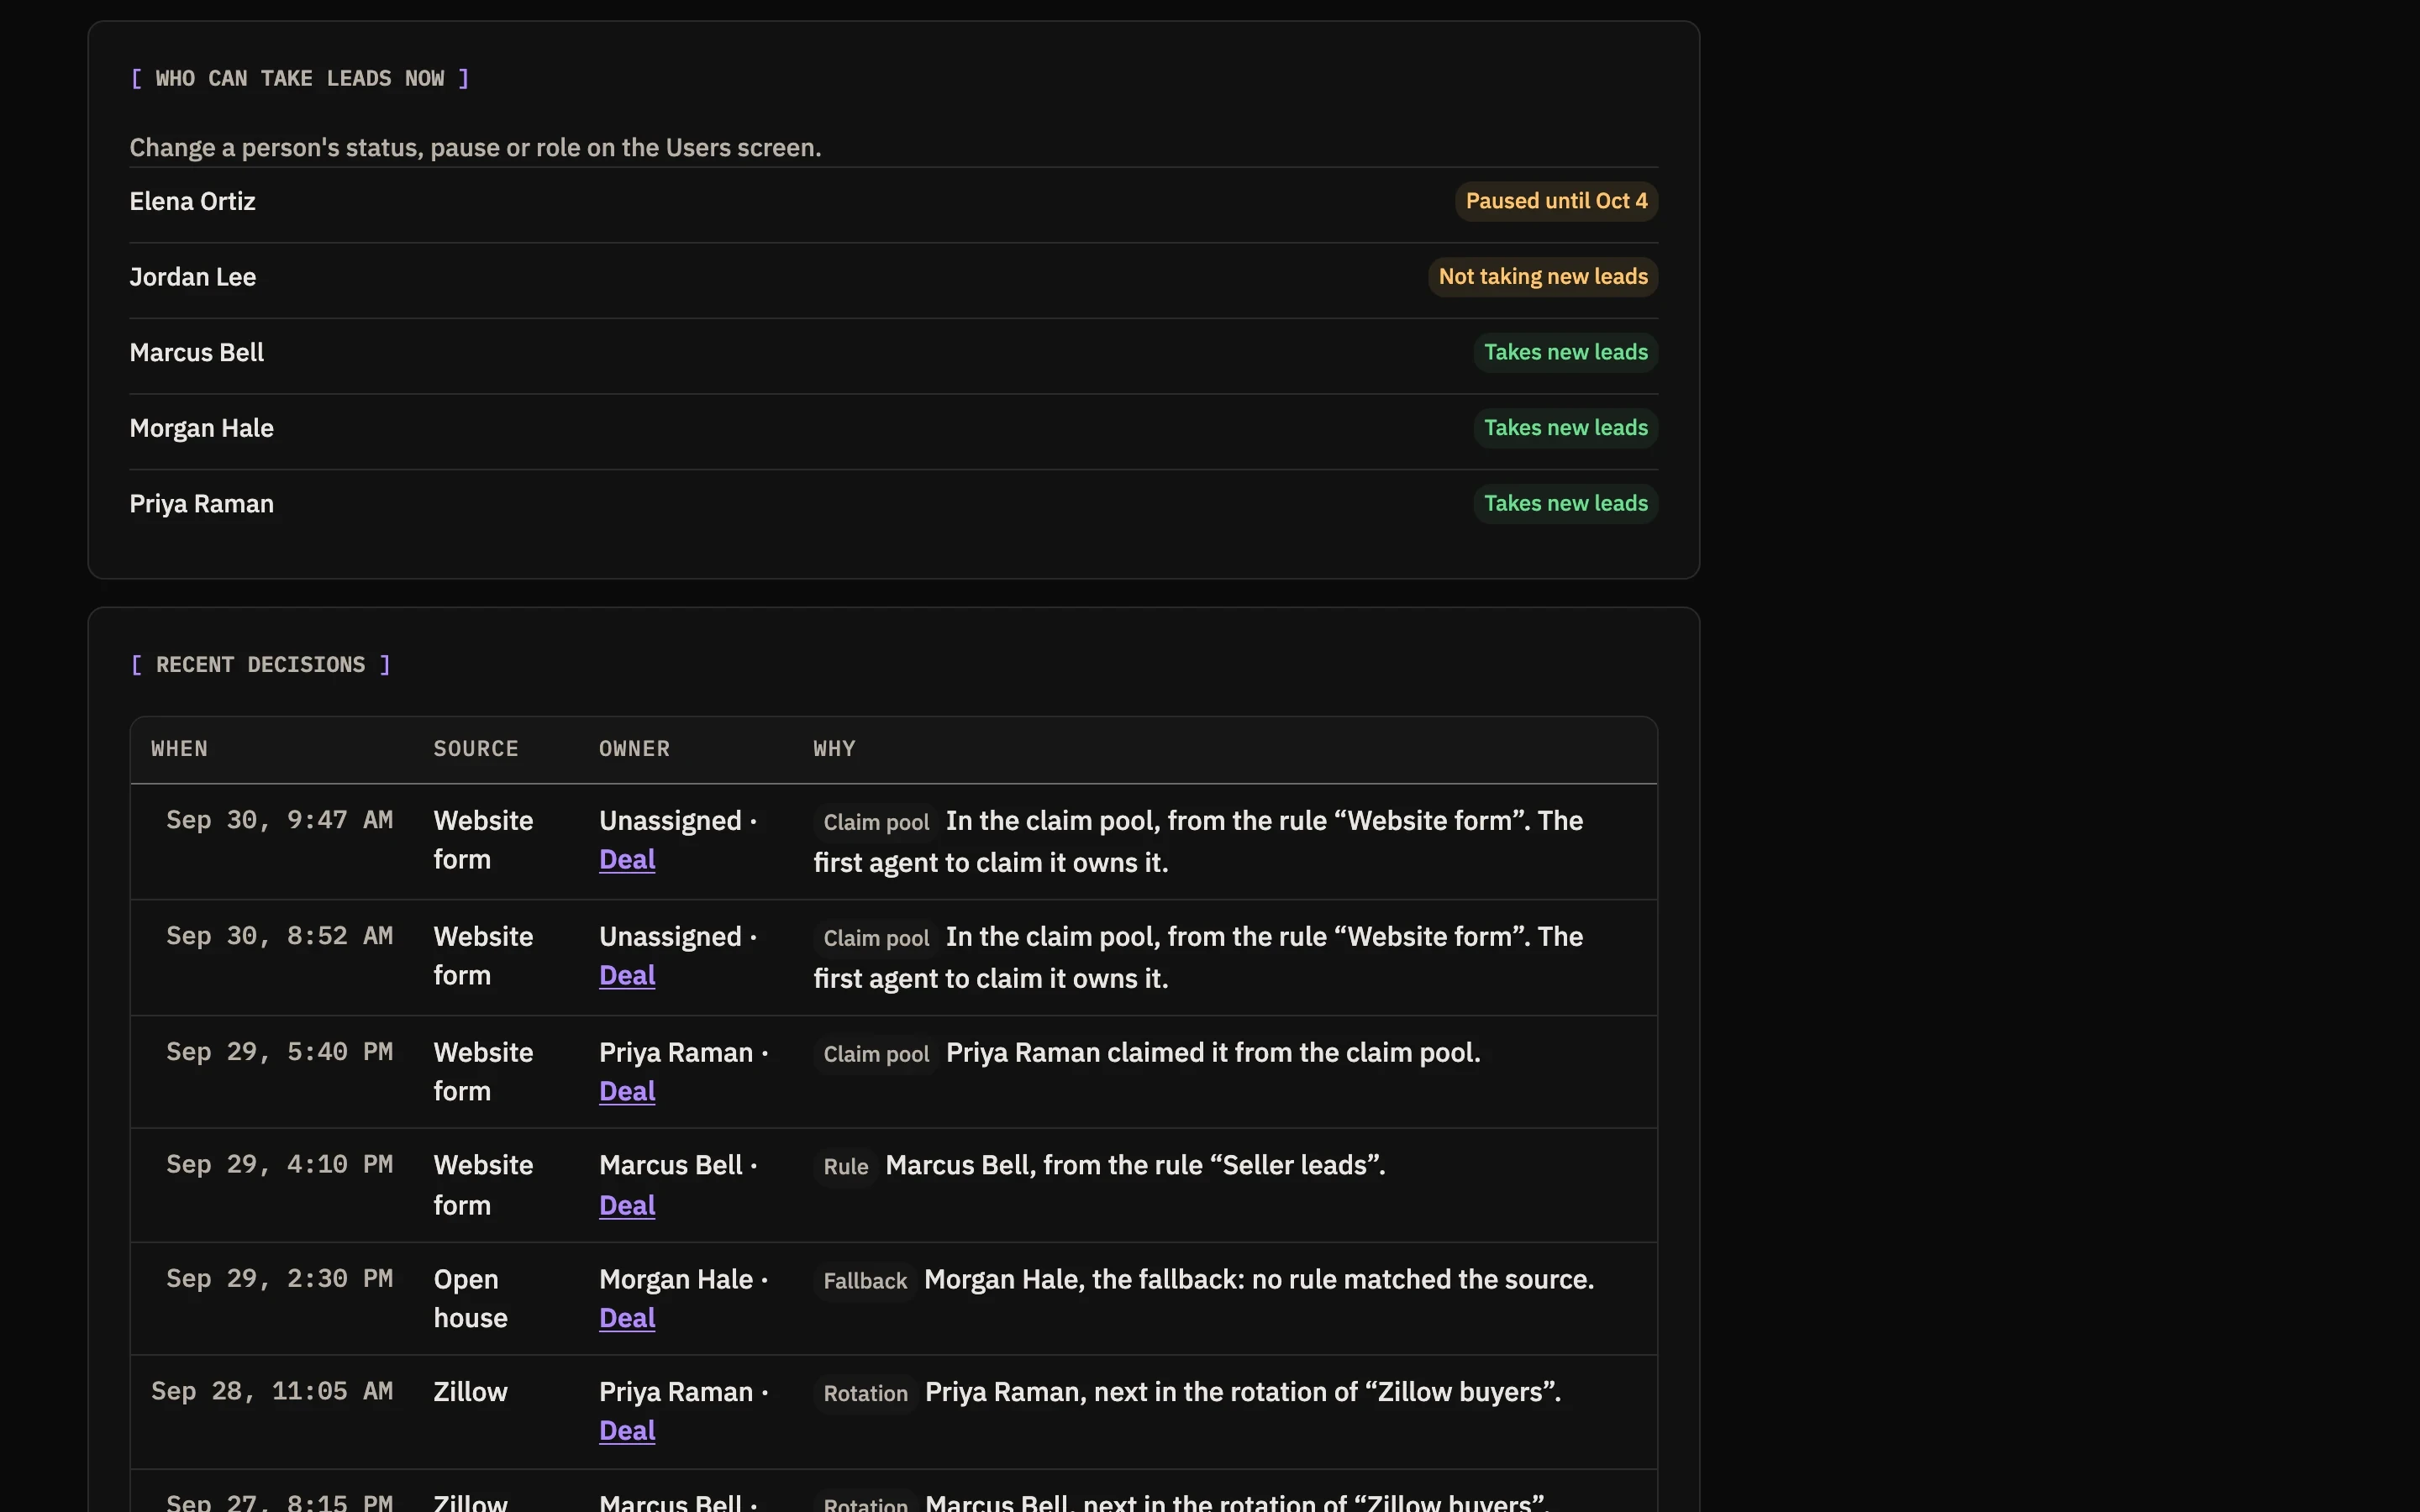The image size is (2420, 1512).
Task: Click the Claim pool tag in the 5:40 PM row
Action: 876,1054
